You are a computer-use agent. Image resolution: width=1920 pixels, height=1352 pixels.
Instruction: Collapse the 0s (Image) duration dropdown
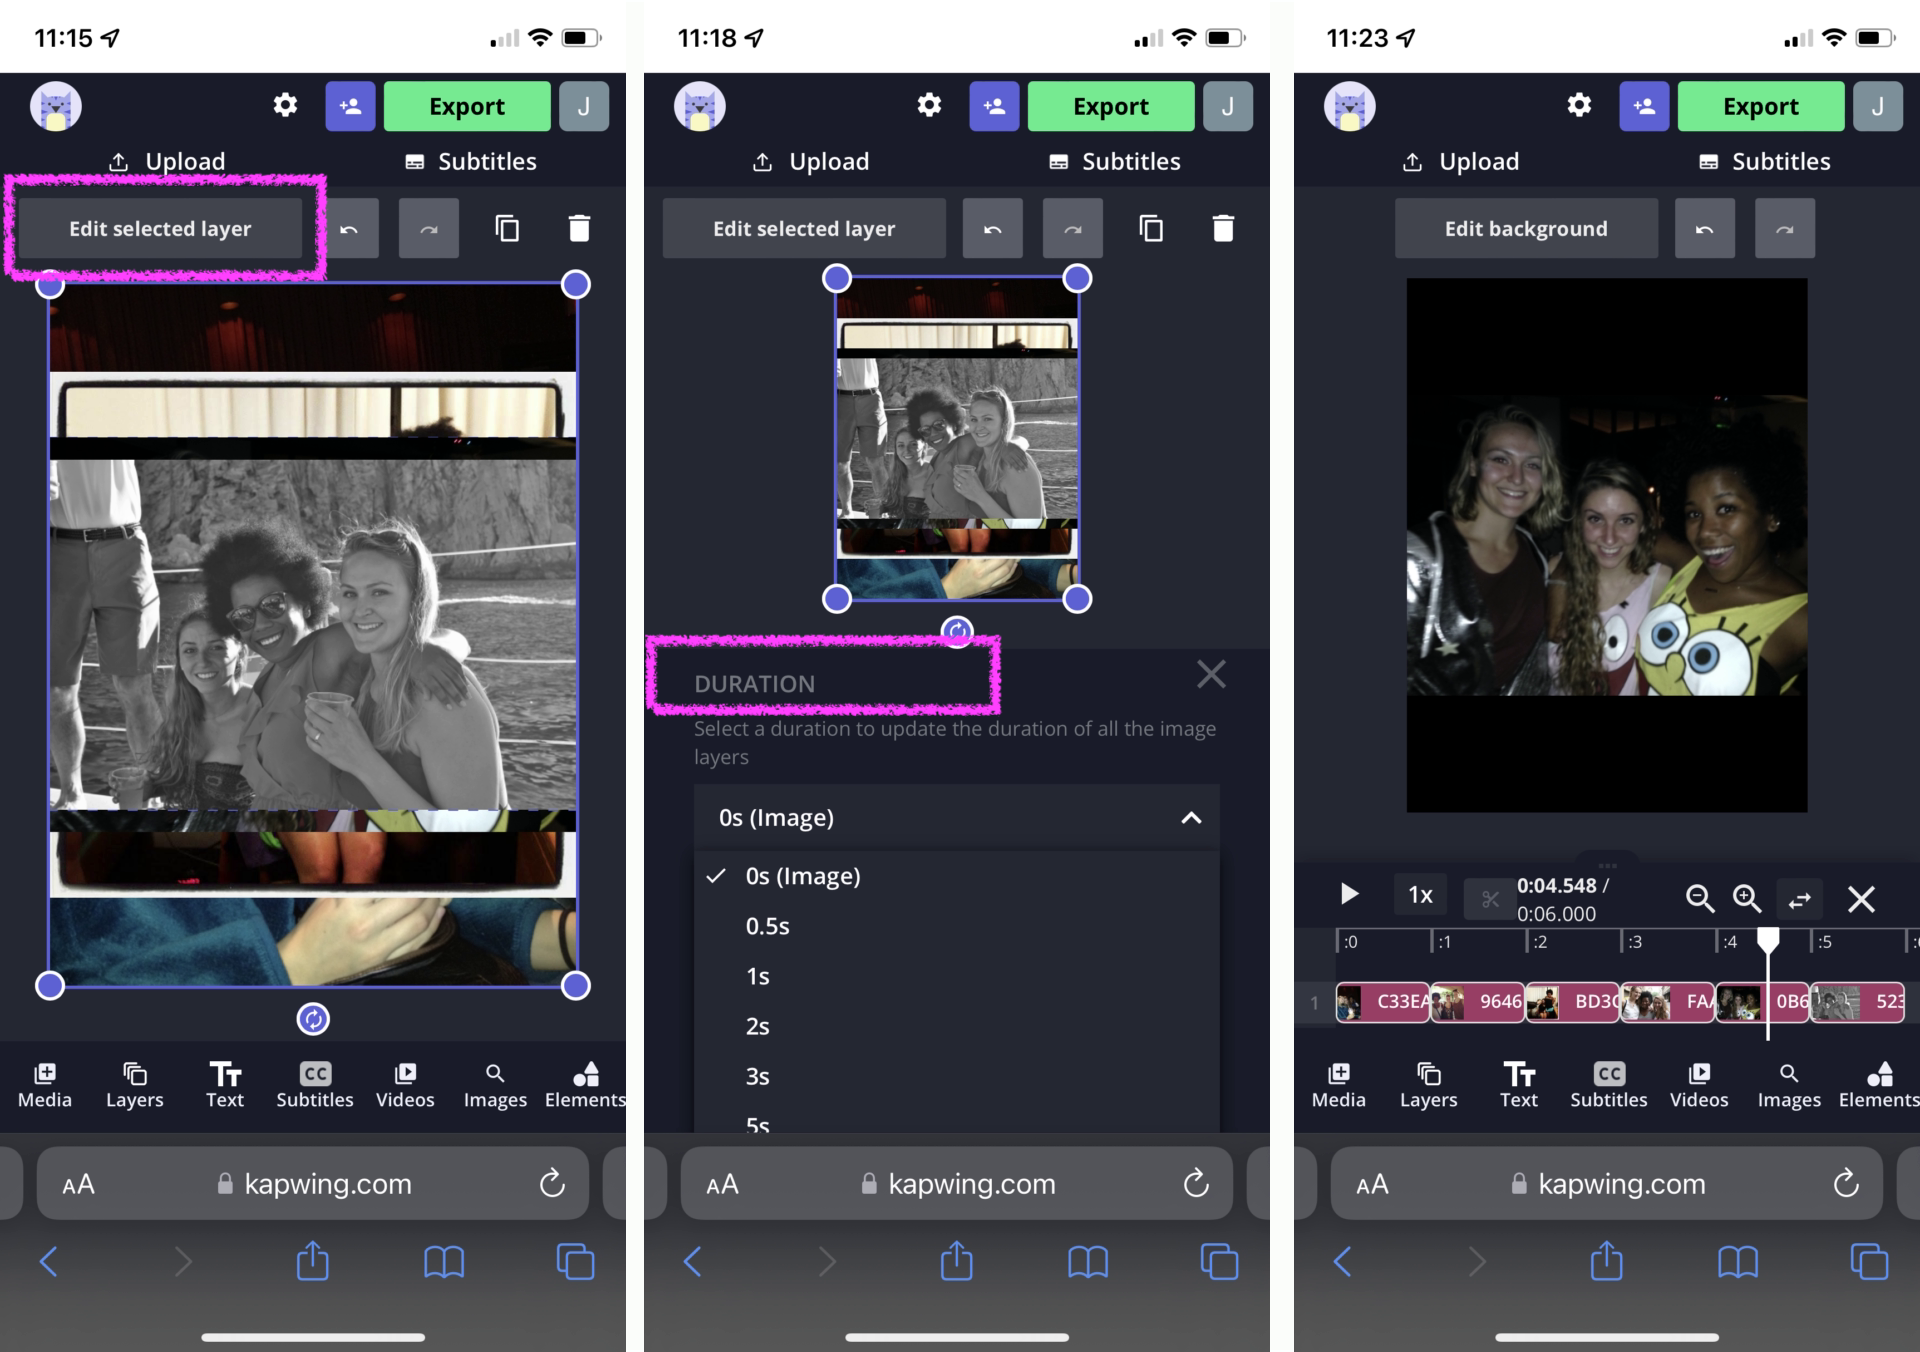1190,818
